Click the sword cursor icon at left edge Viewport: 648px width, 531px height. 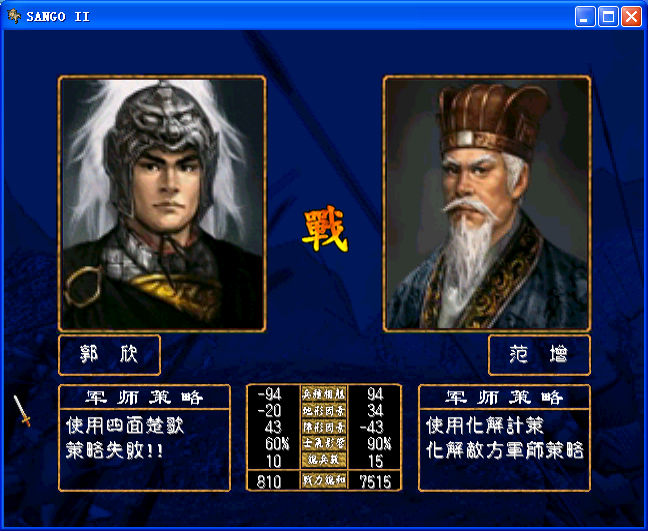pos(22,411)
